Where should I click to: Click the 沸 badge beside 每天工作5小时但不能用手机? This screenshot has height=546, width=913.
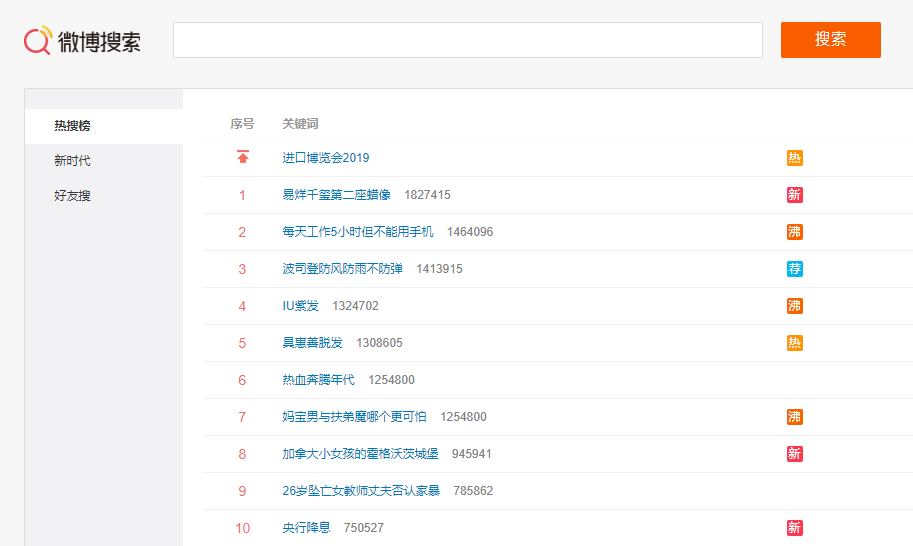click(x=794, y=232)
